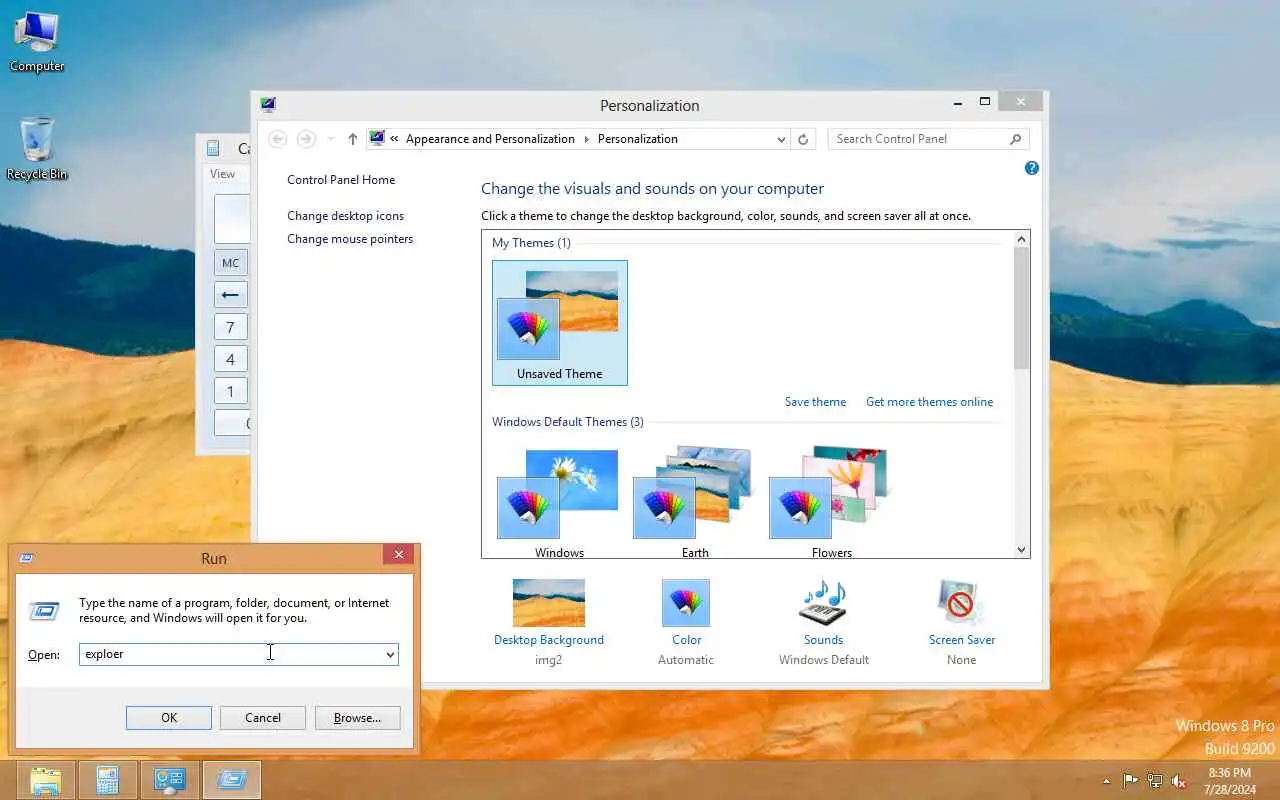Viewport: 1280px width, 800px height.
Task: Click the themes list scroll down arrow
Action: [x=1021, y=549]
